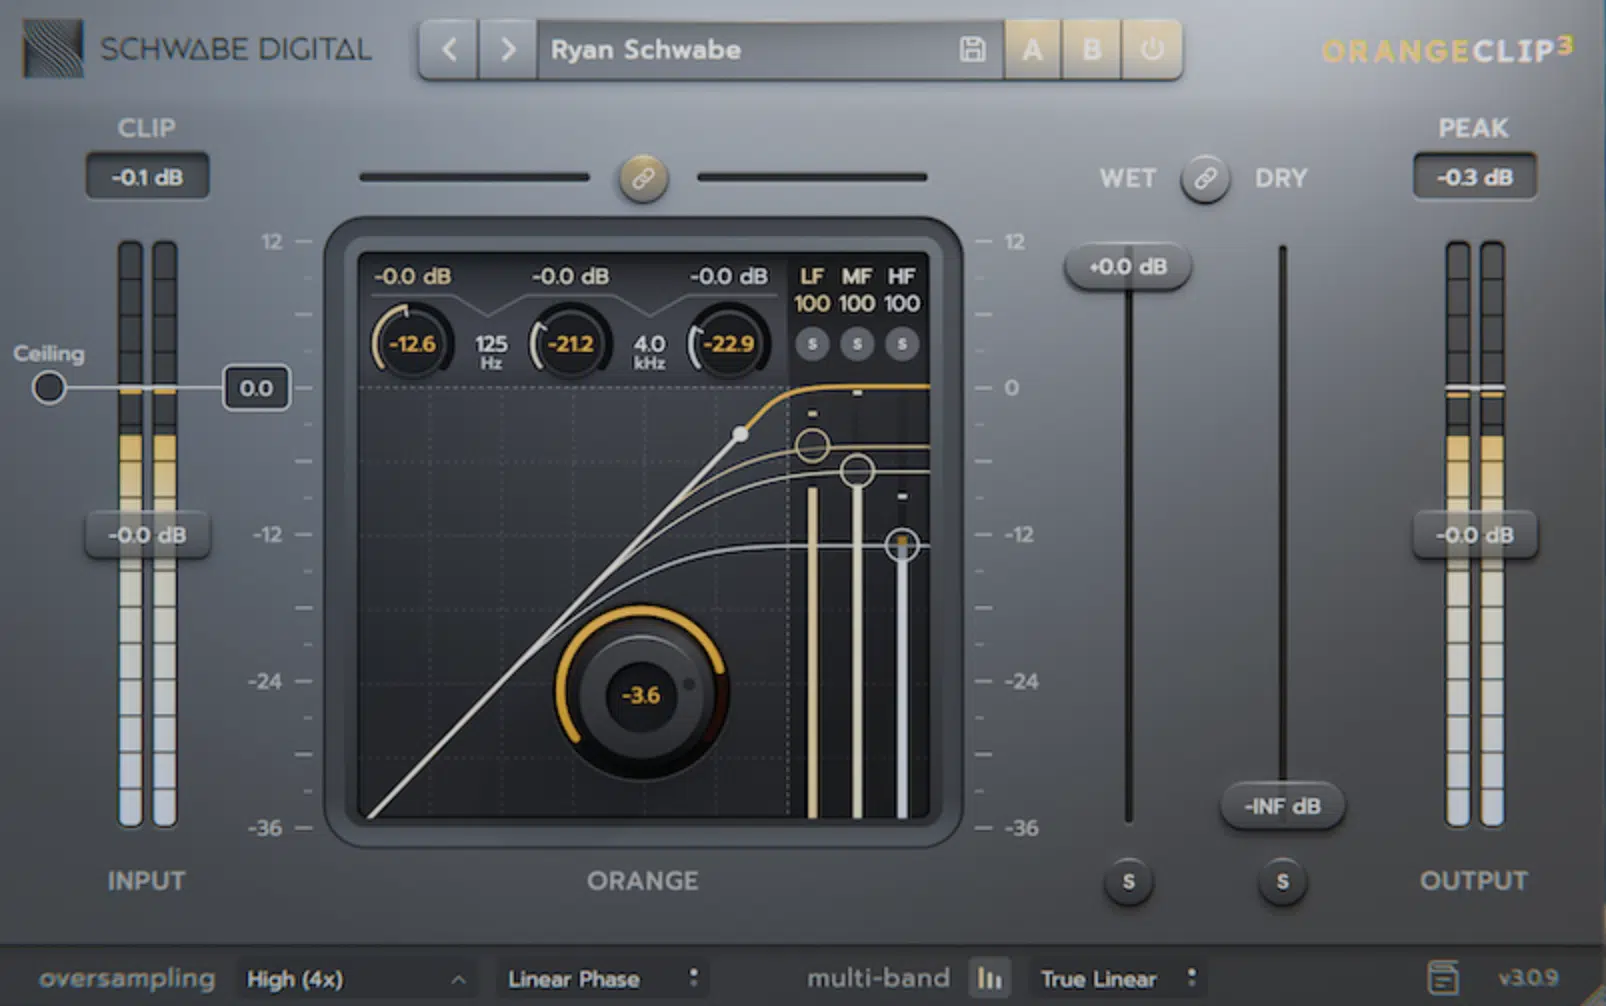
Task: Save preset using the floppy disk icon
Action: [x=972, y=49]
